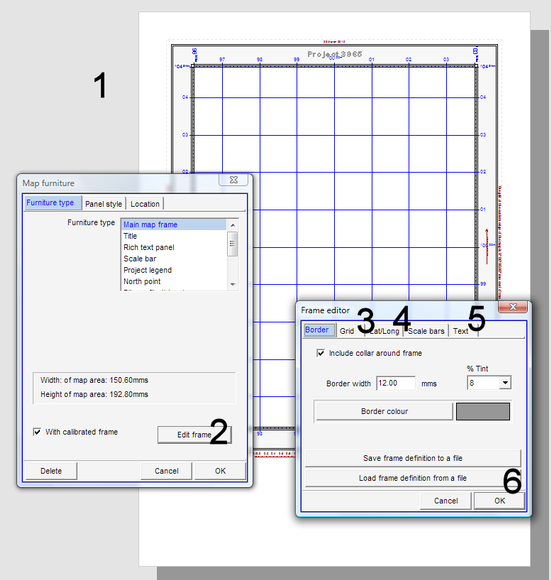
Task: Open the Scale bars tab
Action: coord(426,331)
